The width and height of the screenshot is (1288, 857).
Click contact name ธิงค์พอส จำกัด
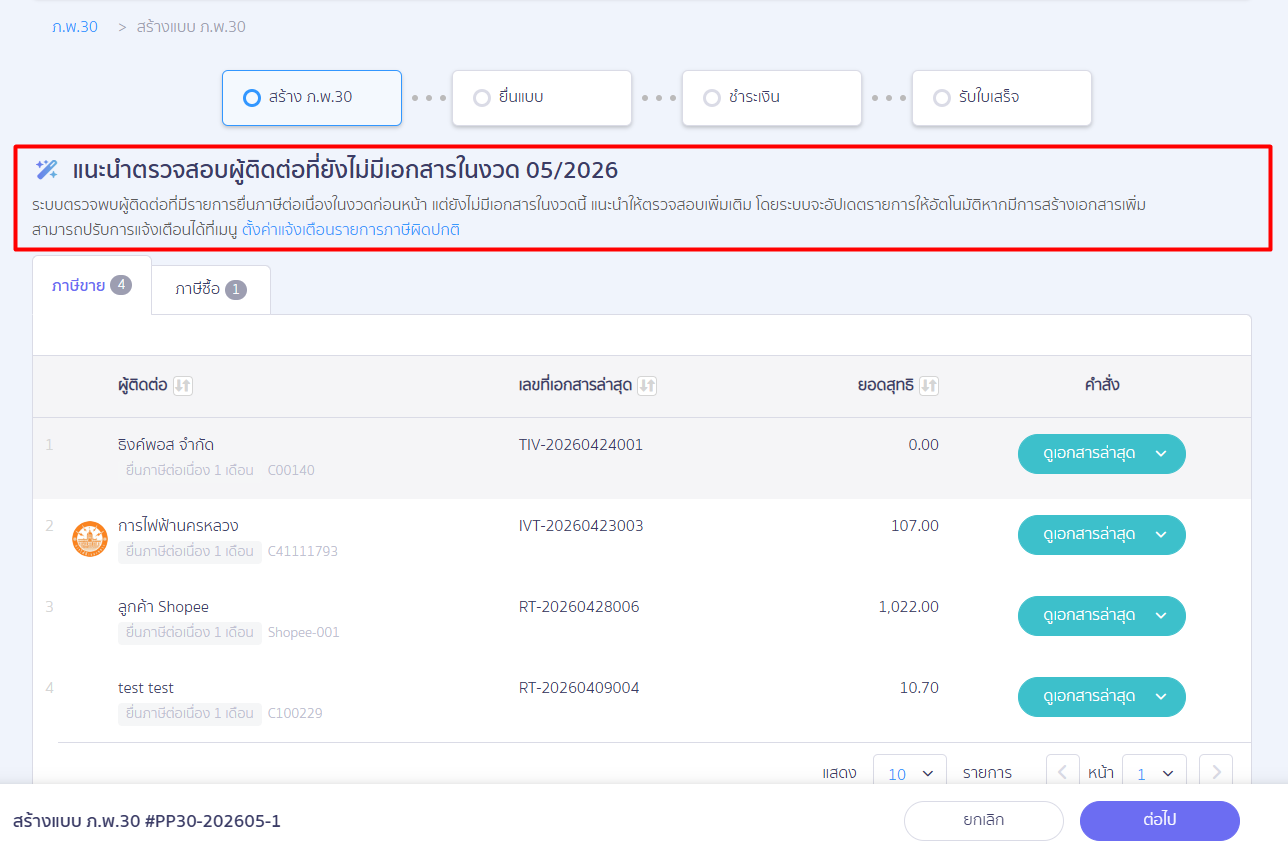(166, 445)
